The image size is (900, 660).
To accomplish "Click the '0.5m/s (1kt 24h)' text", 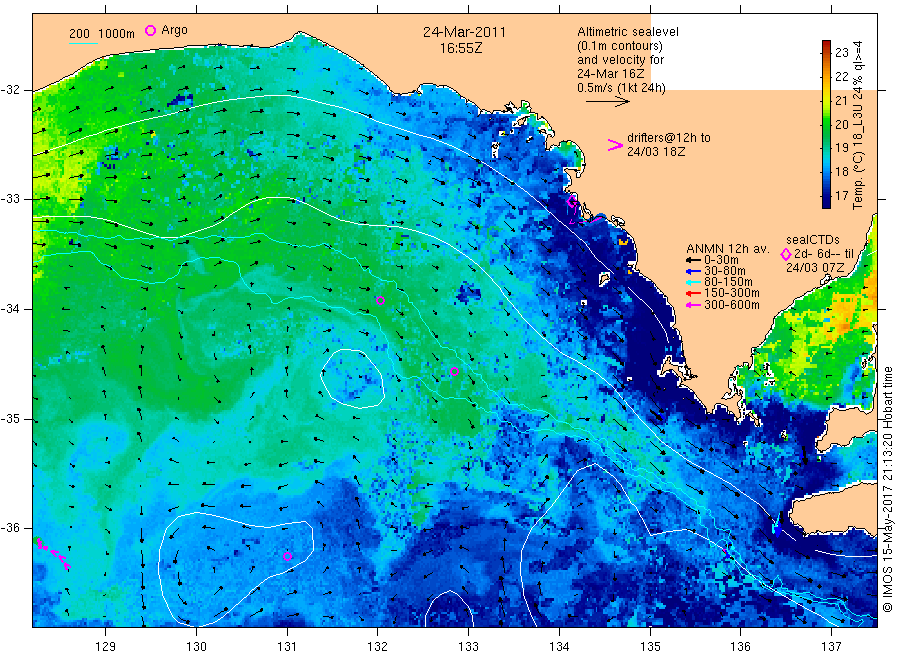I will coord(621,88).
